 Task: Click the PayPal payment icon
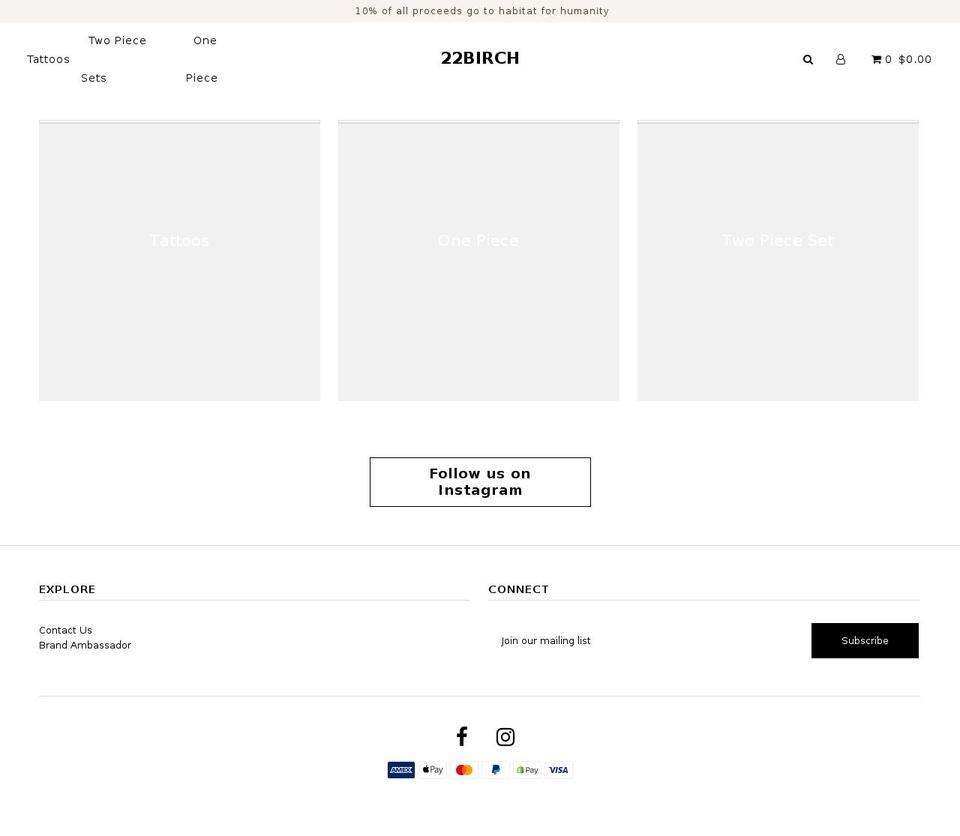pos(496,770)
